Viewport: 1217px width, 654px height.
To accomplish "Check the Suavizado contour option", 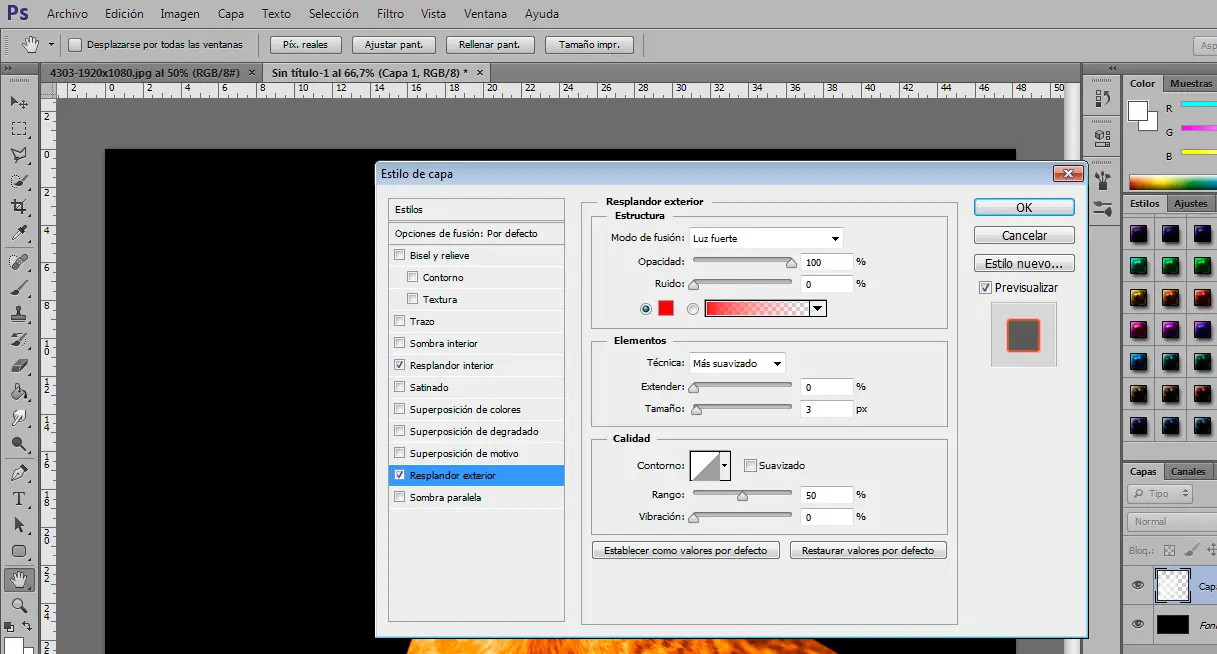I will (750, 465).
